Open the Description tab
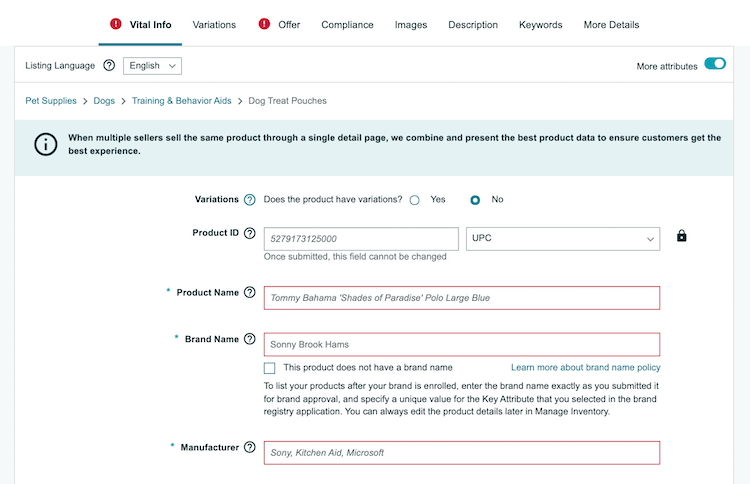Screen dimensions: 750x484 pos(473,24)
